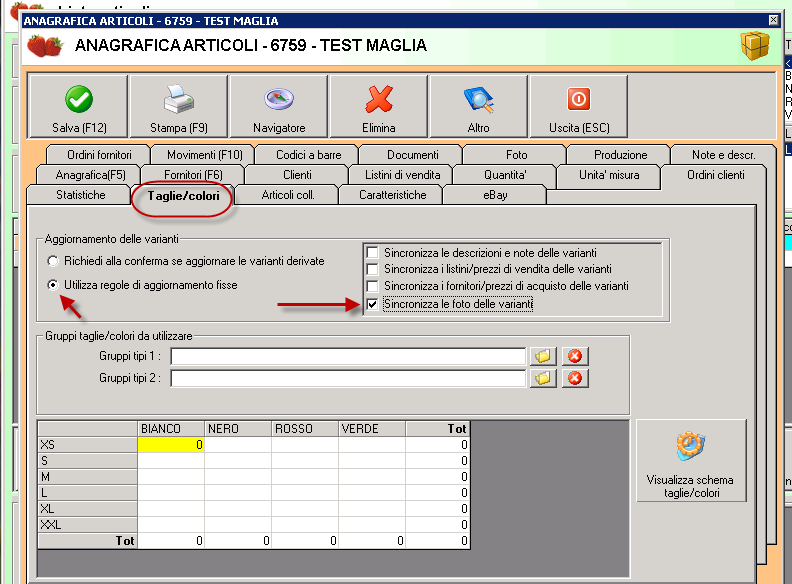This screenshot has height=584, width=792.
Task: Select the S size row header
Action: [88, 461]
